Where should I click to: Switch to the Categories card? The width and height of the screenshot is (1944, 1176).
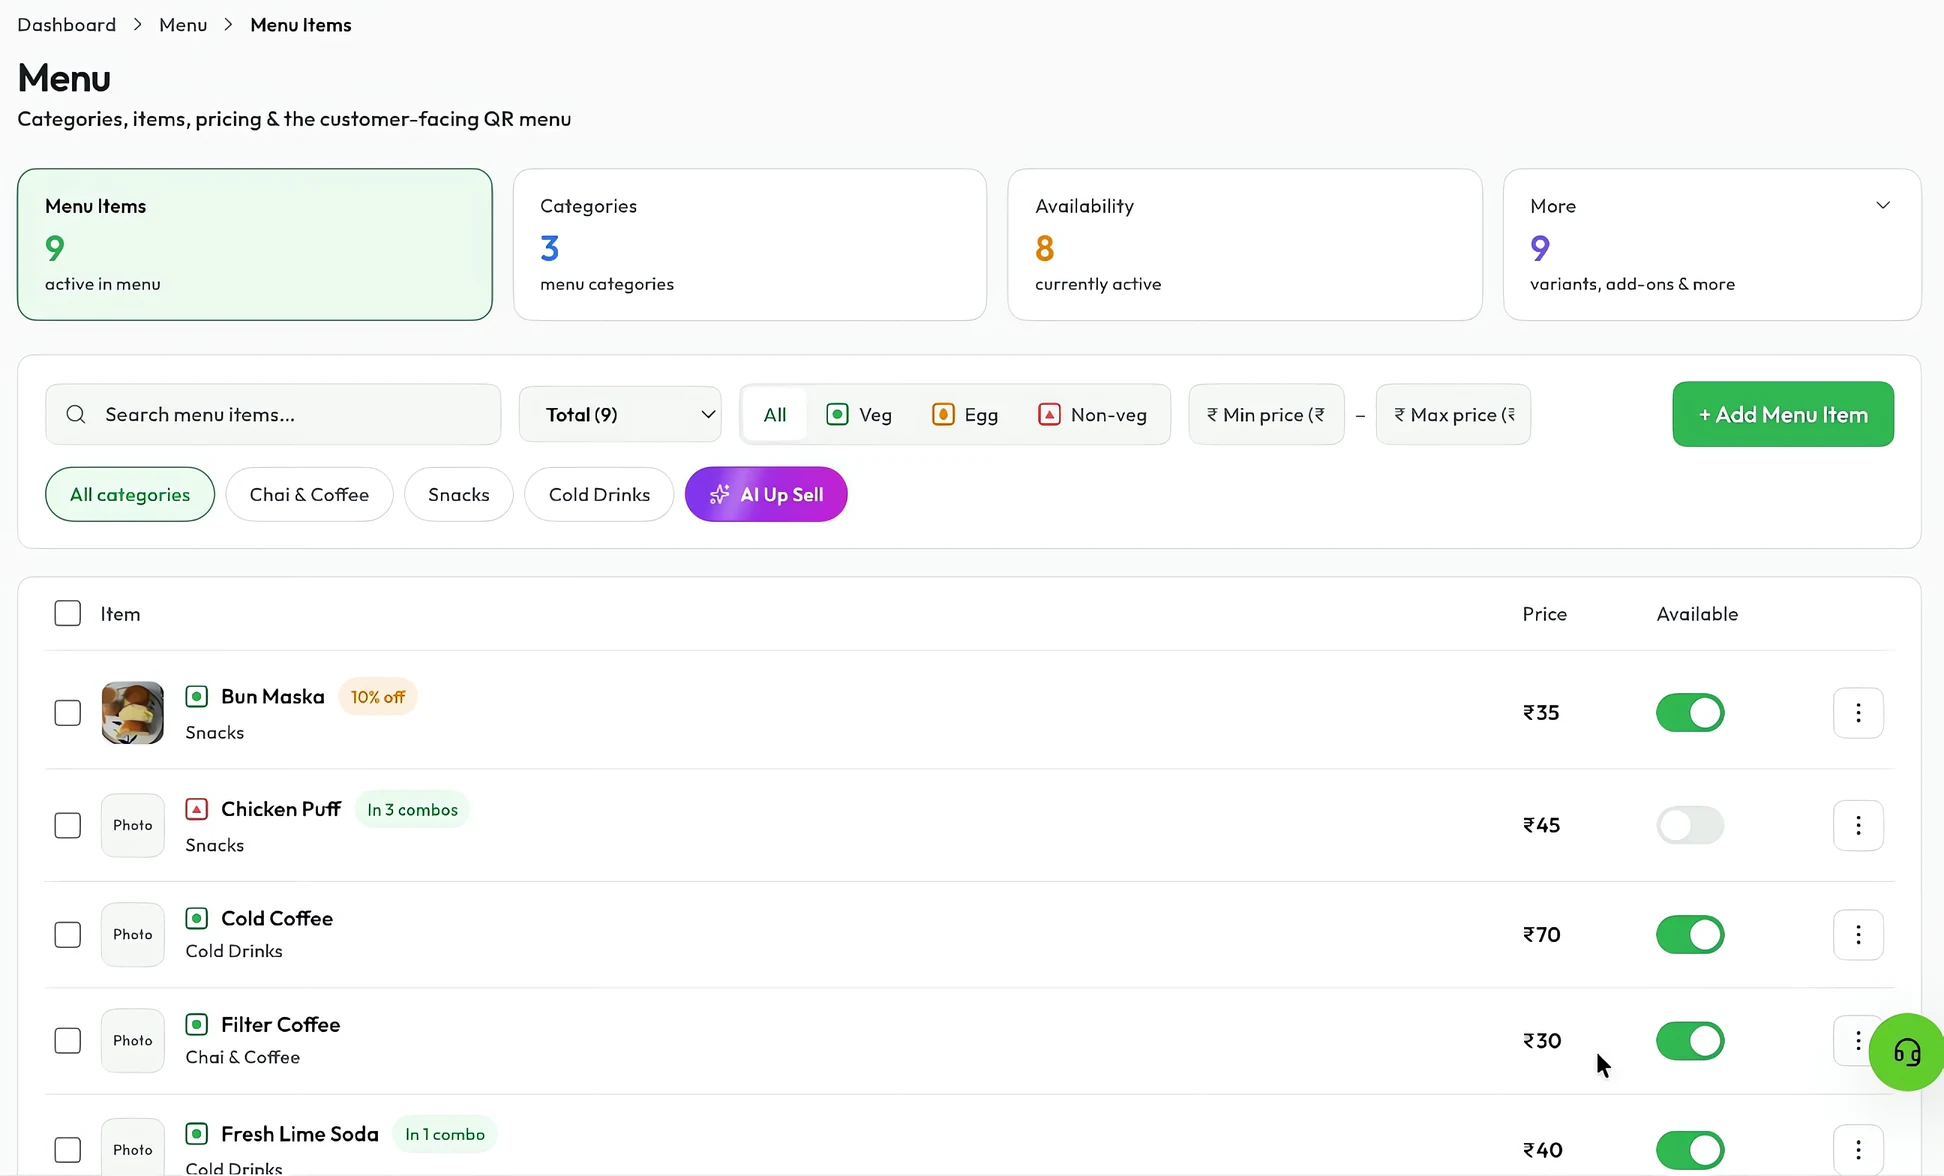pyautogui.click(x=750, y=244)
